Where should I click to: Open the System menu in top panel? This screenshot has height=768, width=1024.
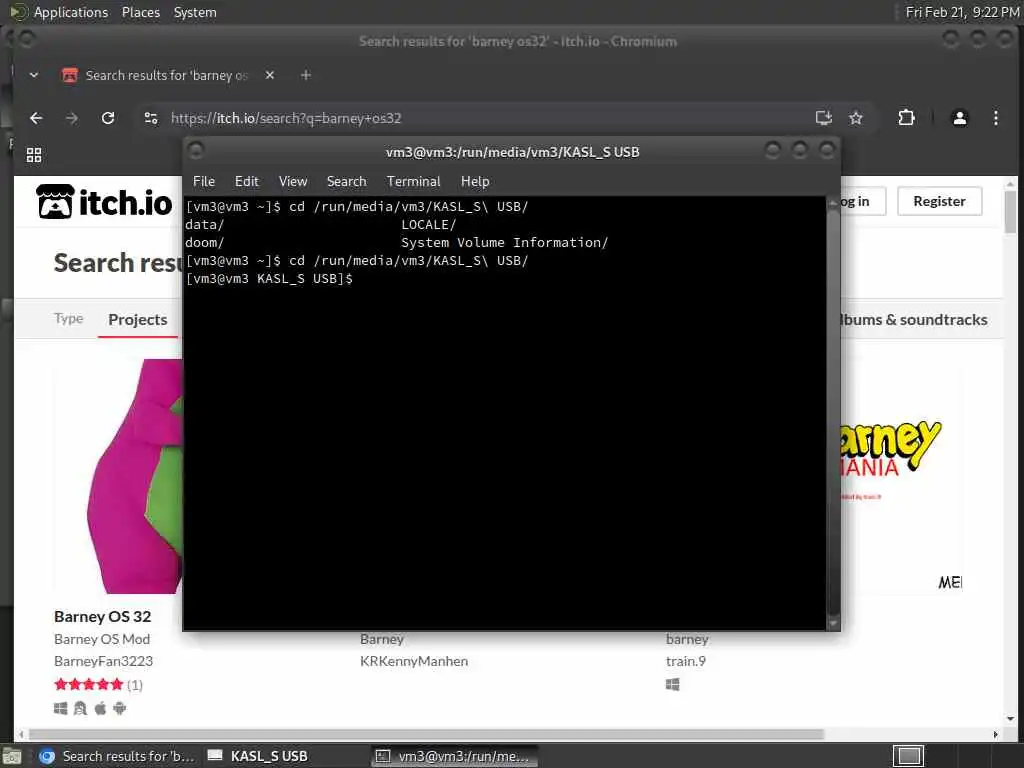click(x=195, y=12)
